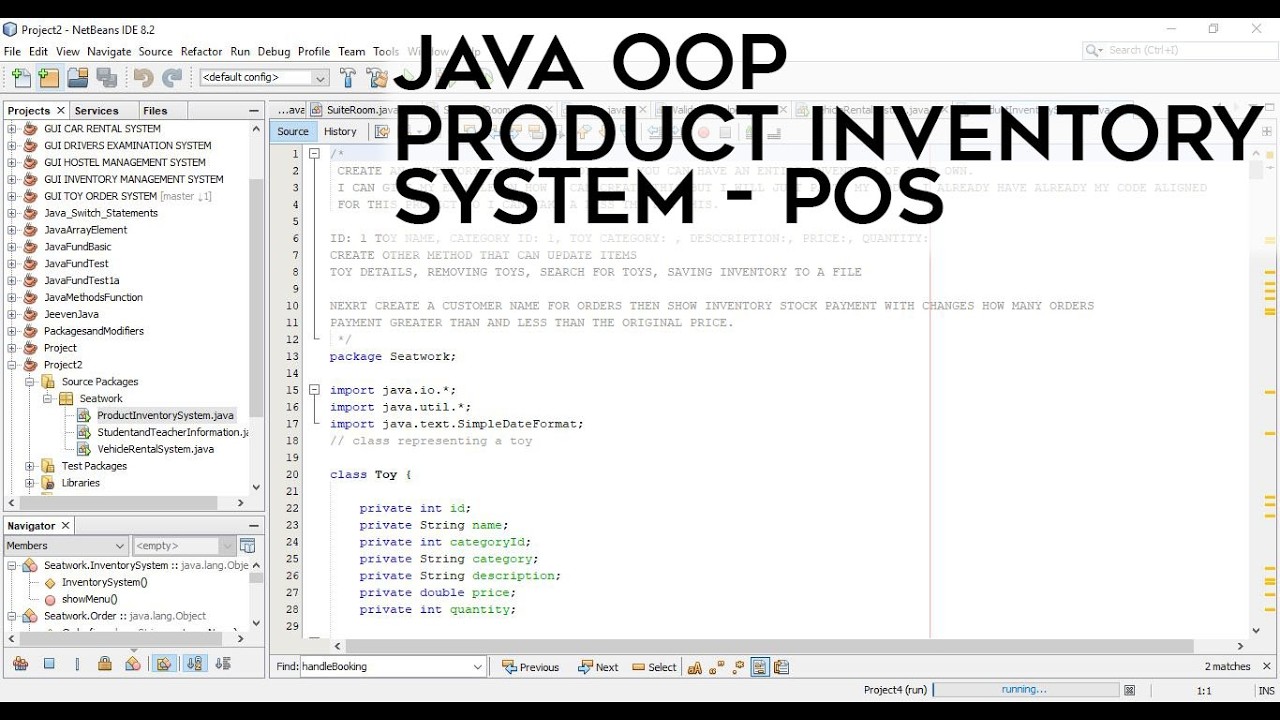1280x720 pixels.
Task: Click the Save All toolbar icon
Action: (x=107, y=77)
